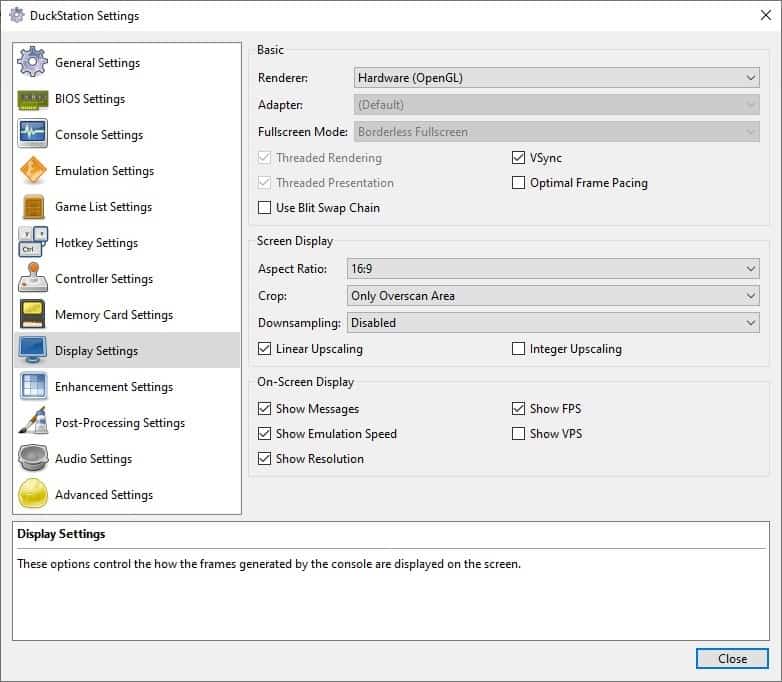Click the Memory Card Settings icon
782x682 pixels.
pos(33,314)
